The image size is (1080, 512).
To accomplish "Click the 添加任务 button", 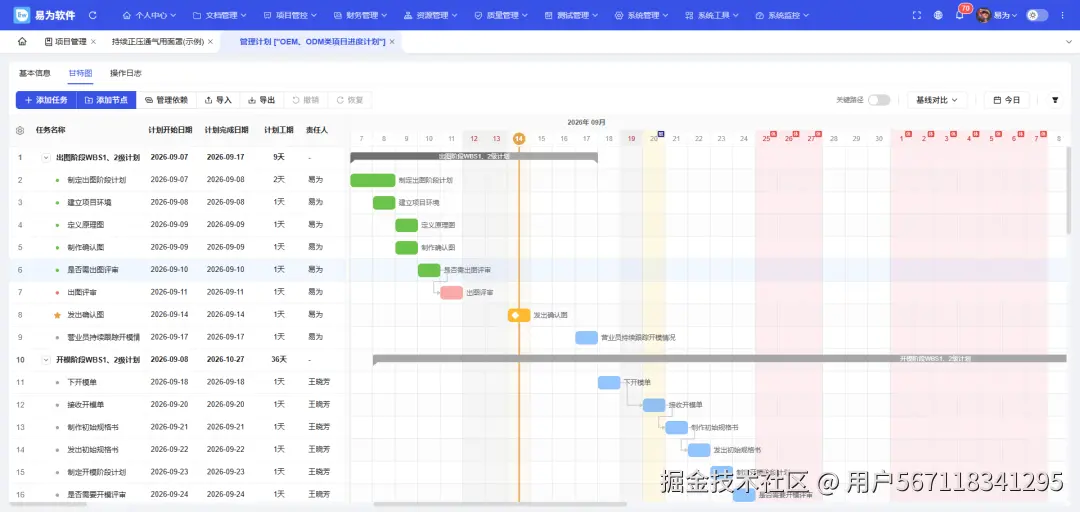I will [x=46, y=100].
